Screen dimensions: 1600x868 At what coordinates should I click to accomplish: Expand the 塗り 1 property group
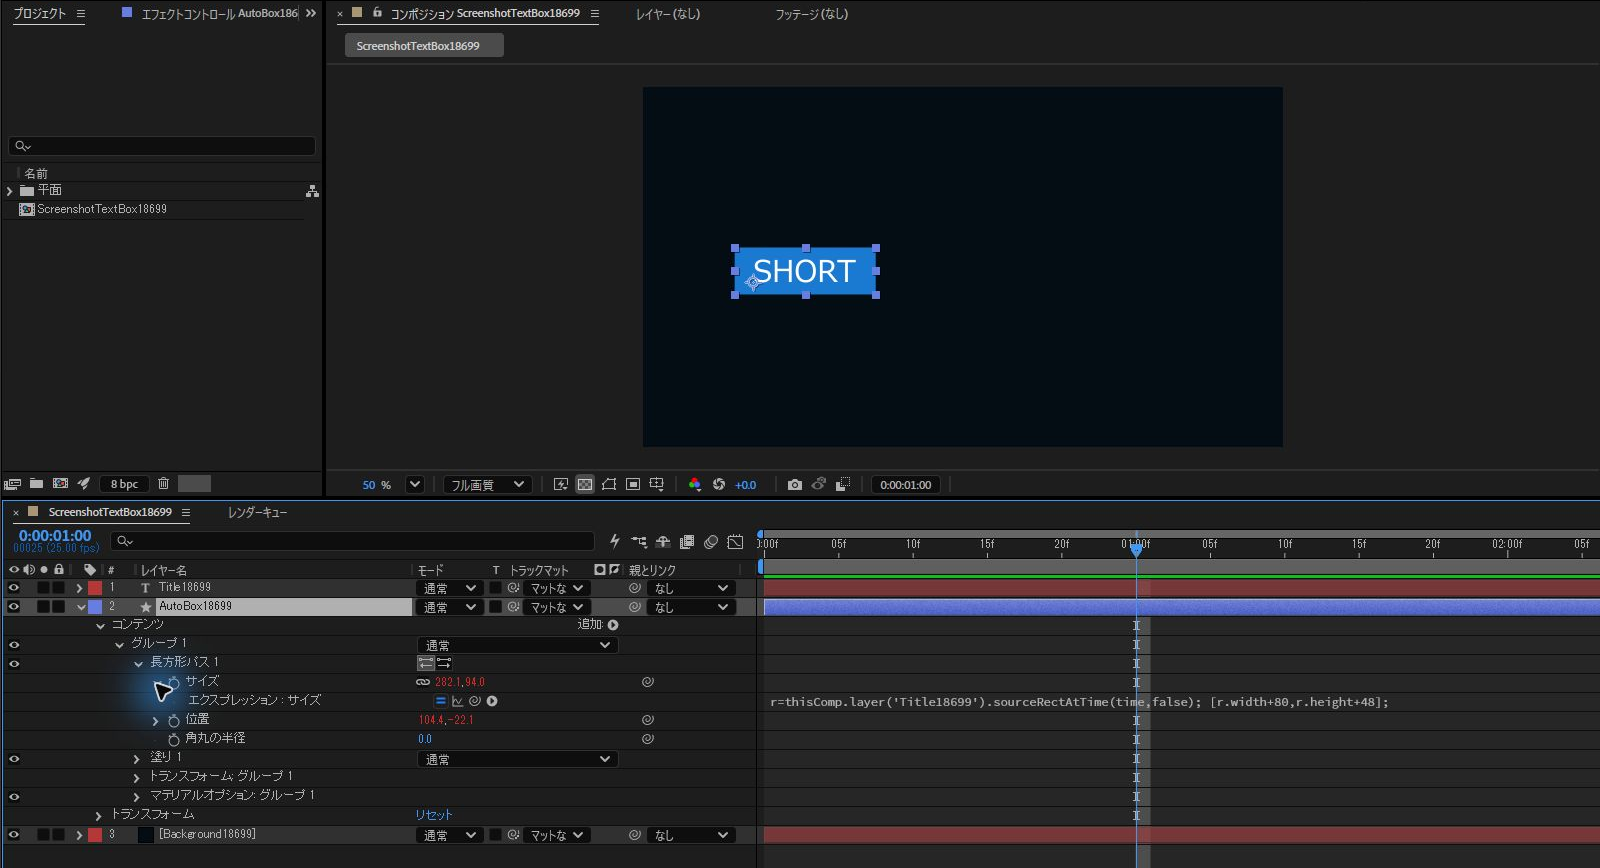pos(137,759)
